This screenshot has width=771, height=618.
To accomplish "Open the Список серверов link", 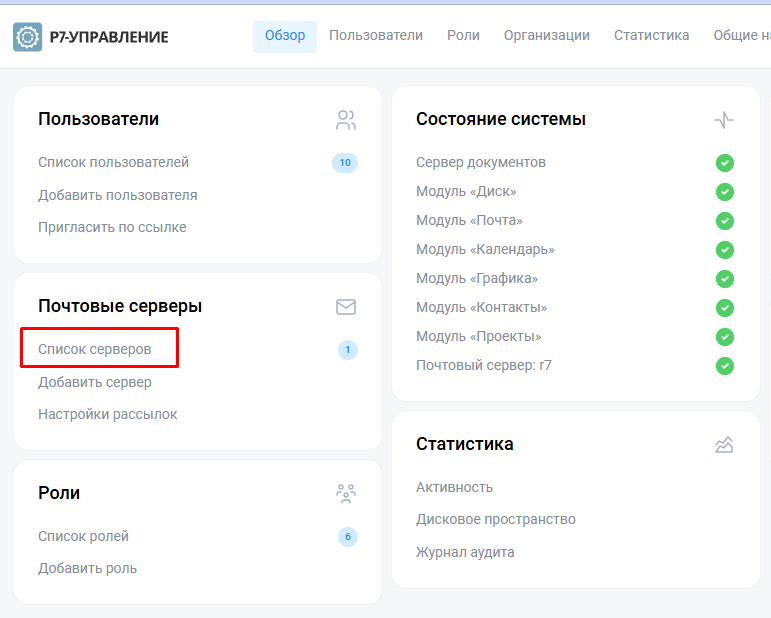I will coord(95,349).
